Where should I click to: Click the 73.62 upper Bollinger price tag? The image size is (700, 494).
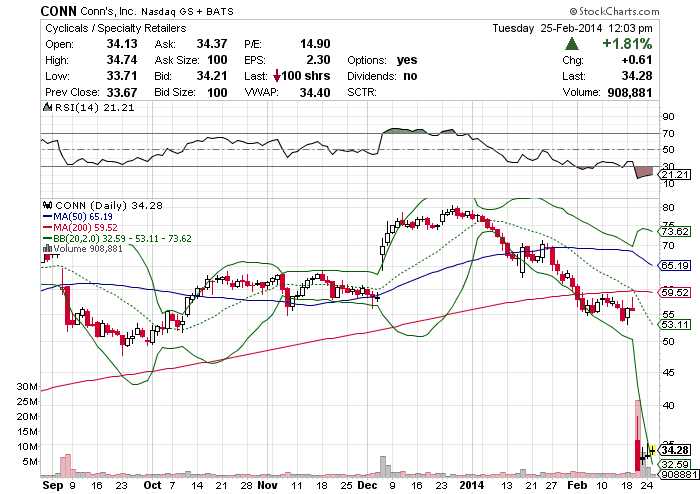click(x=675, y=232)
